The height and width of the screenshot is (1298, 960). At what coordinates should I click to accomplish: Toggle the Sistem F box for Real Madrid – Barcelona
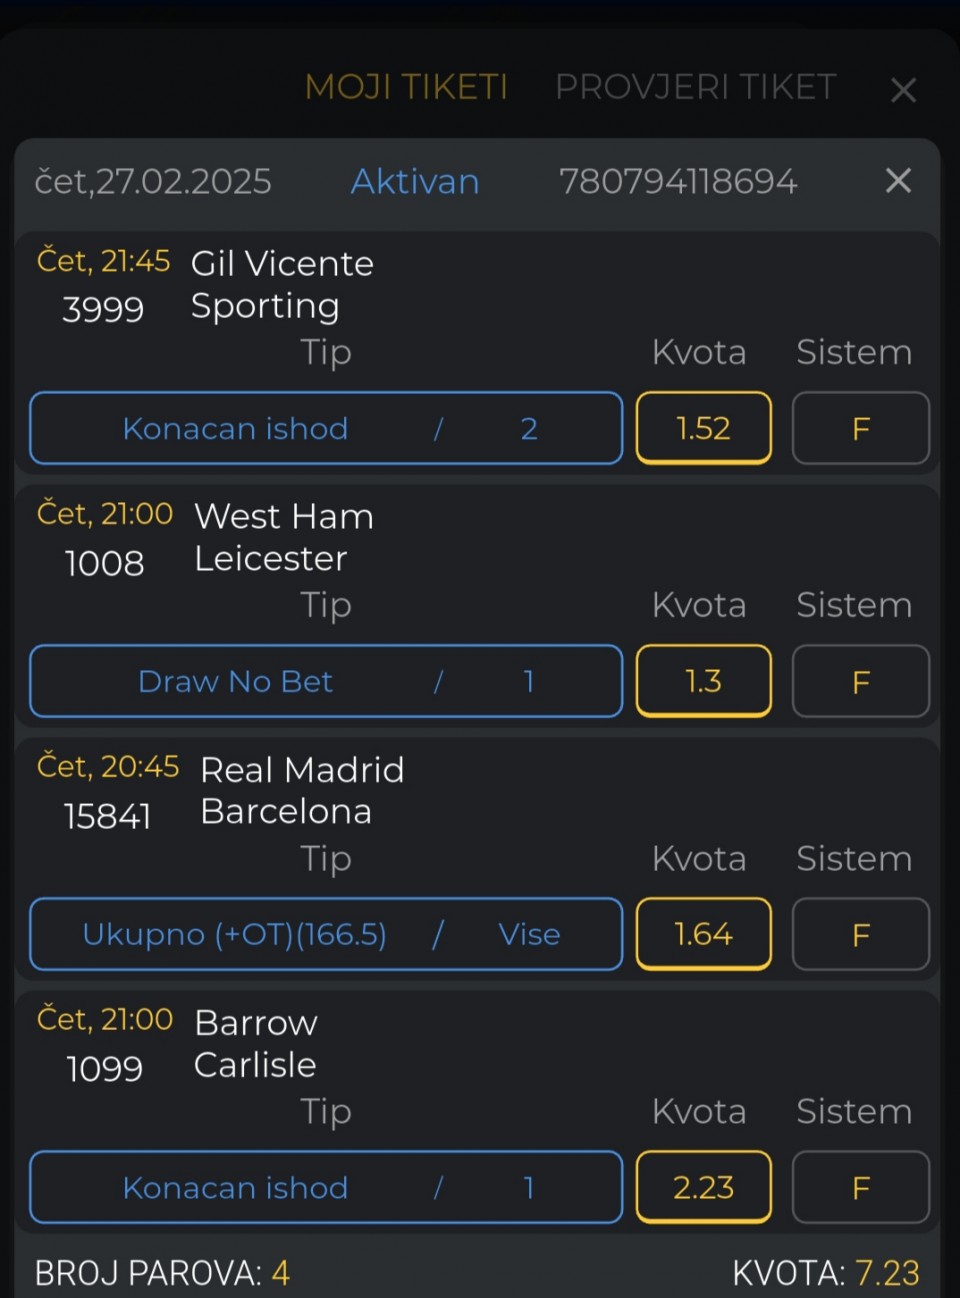click(861, 934)
